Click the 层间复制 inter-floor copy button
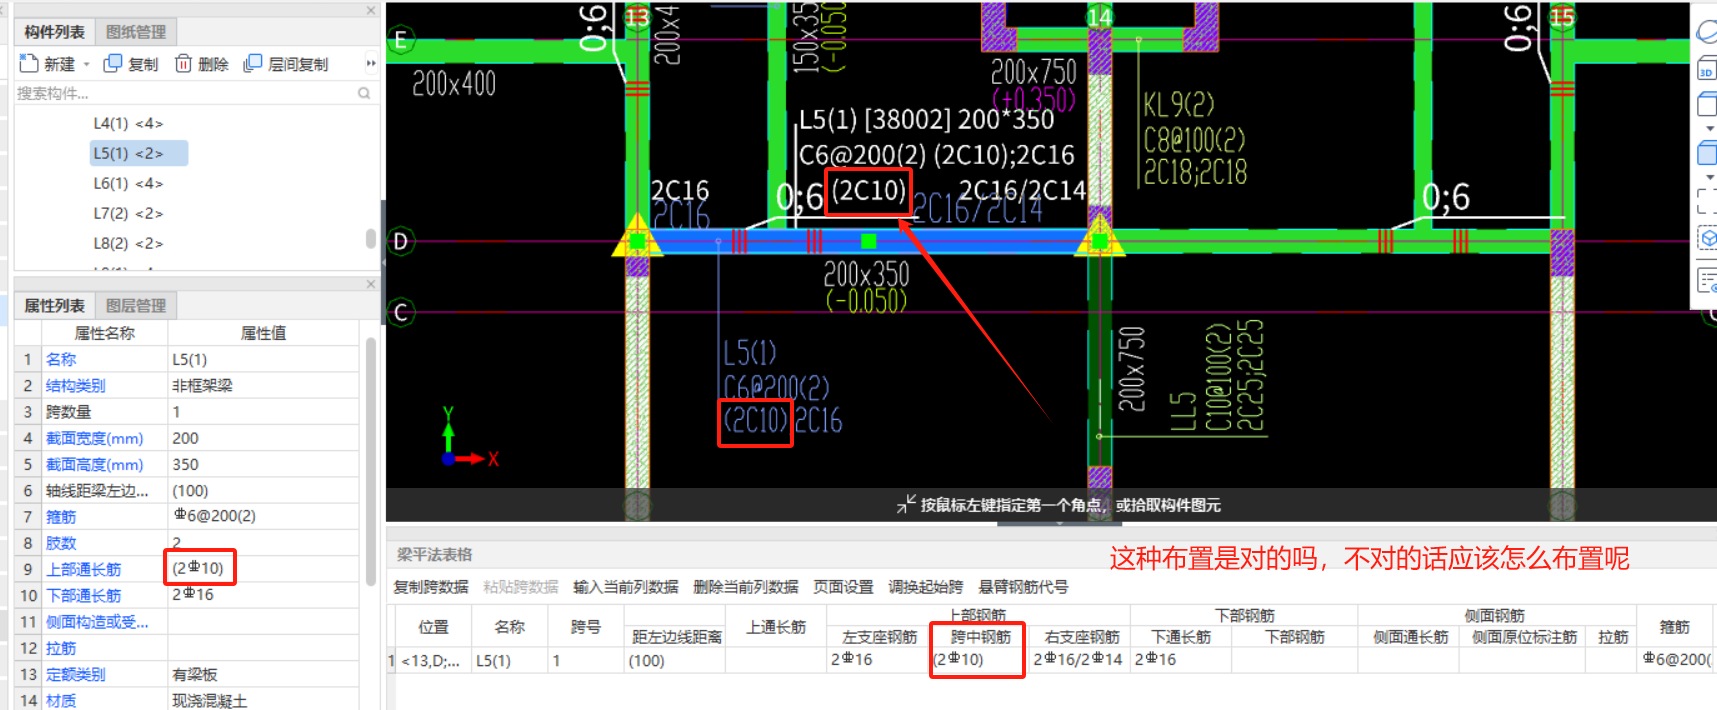The image size is (1717, 710). point(286,63)
